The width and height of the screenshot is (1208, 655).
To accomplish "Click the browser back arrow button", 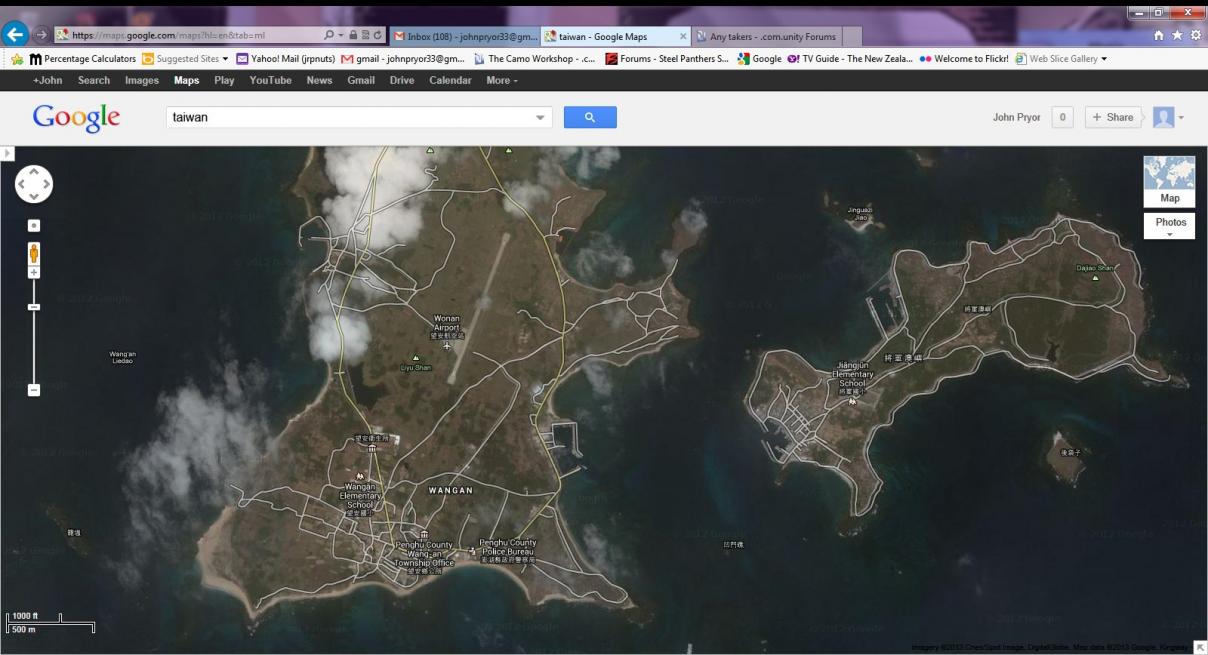I will [x=15, y=36].
